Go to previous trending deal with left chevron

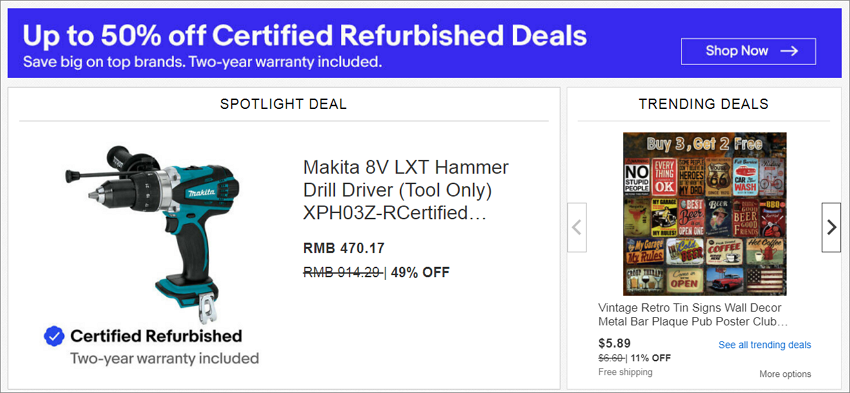[577, 227]
